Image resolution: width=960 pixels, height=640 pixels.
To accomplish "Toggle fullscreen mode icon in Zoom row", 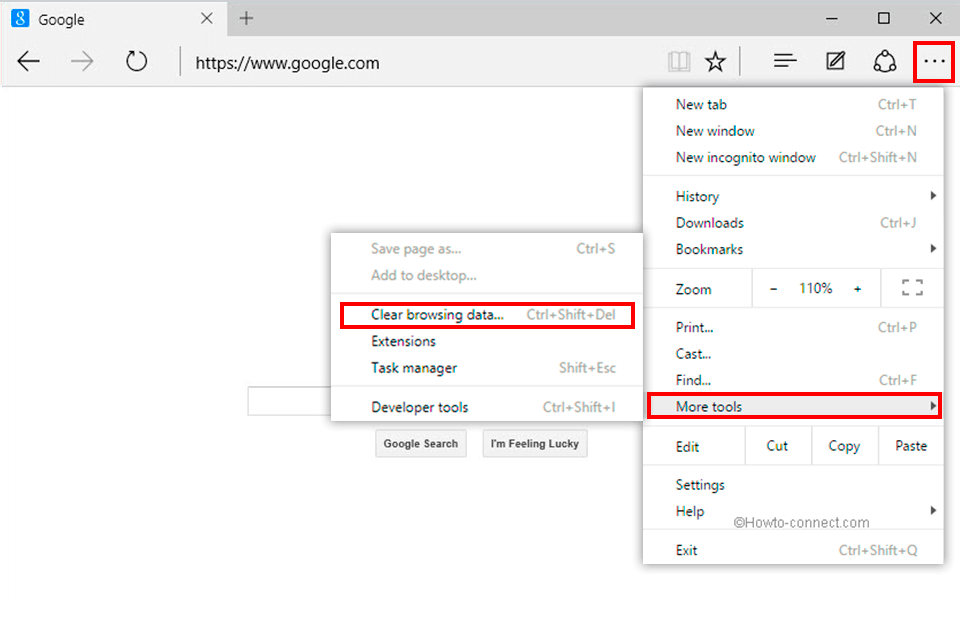I will tap(912, 288).
